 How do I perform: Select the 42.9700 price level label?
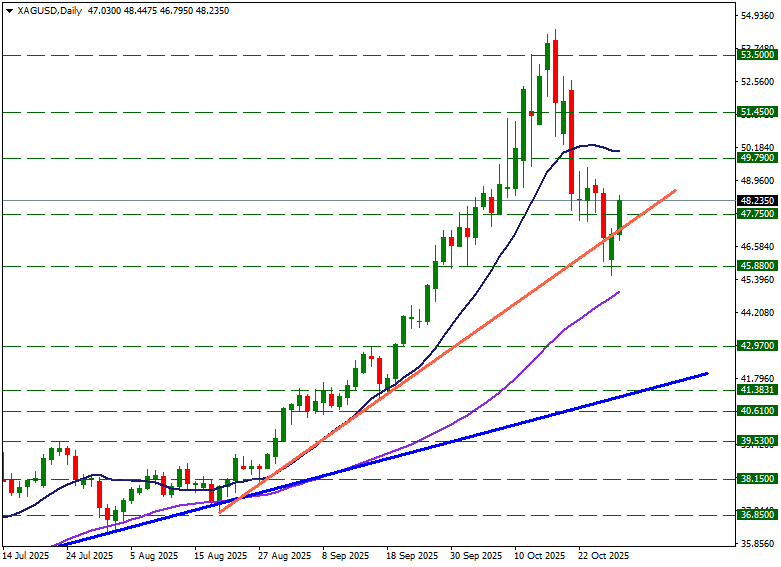757,346
